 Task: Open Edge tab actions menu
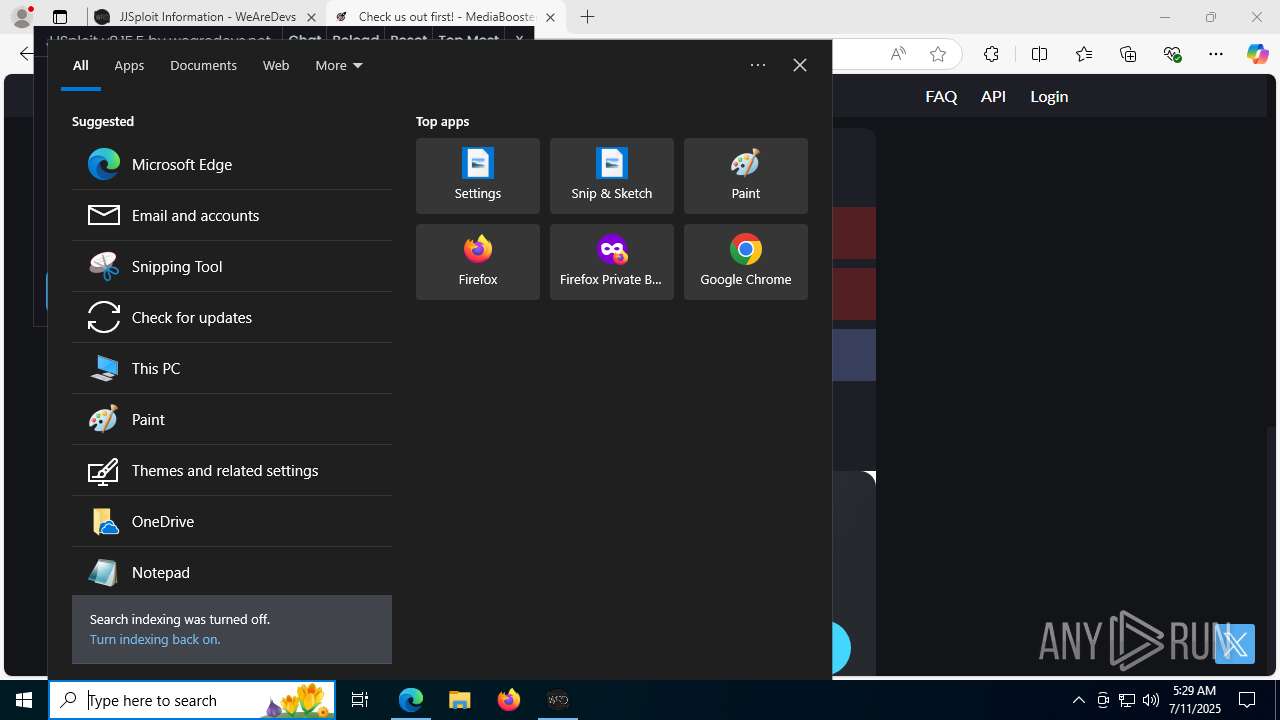[x=60, y=17]
